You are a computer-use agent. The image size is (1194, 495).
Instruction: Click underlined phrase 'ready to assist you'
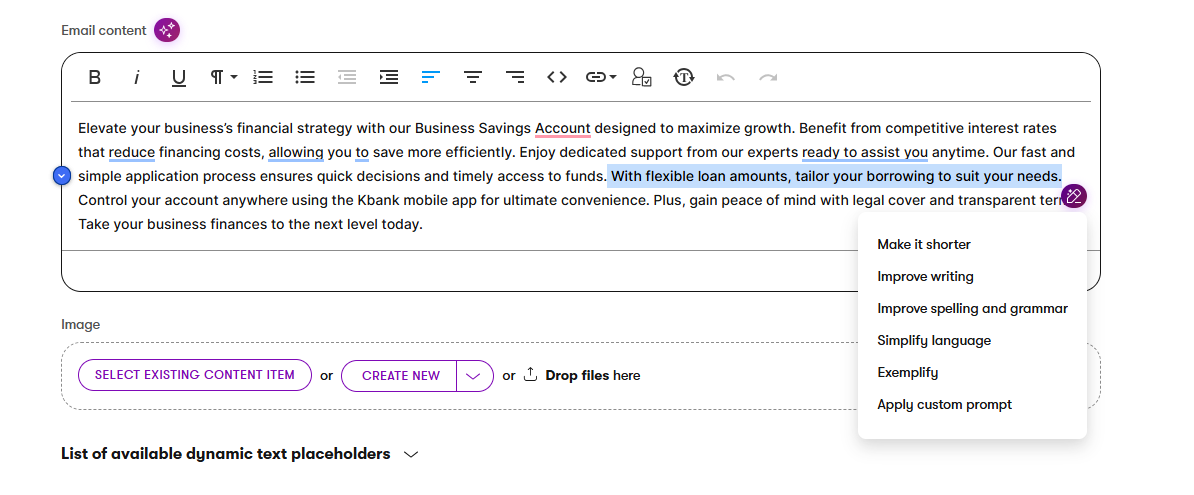(x=864, y=152)
